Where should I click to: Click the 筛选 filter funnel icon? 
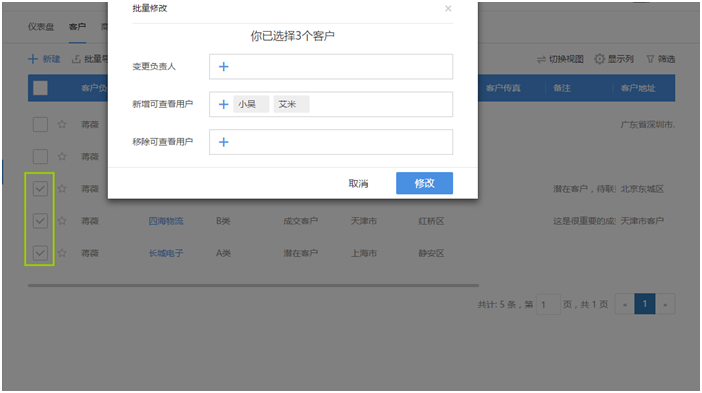(x=650, y=59)
